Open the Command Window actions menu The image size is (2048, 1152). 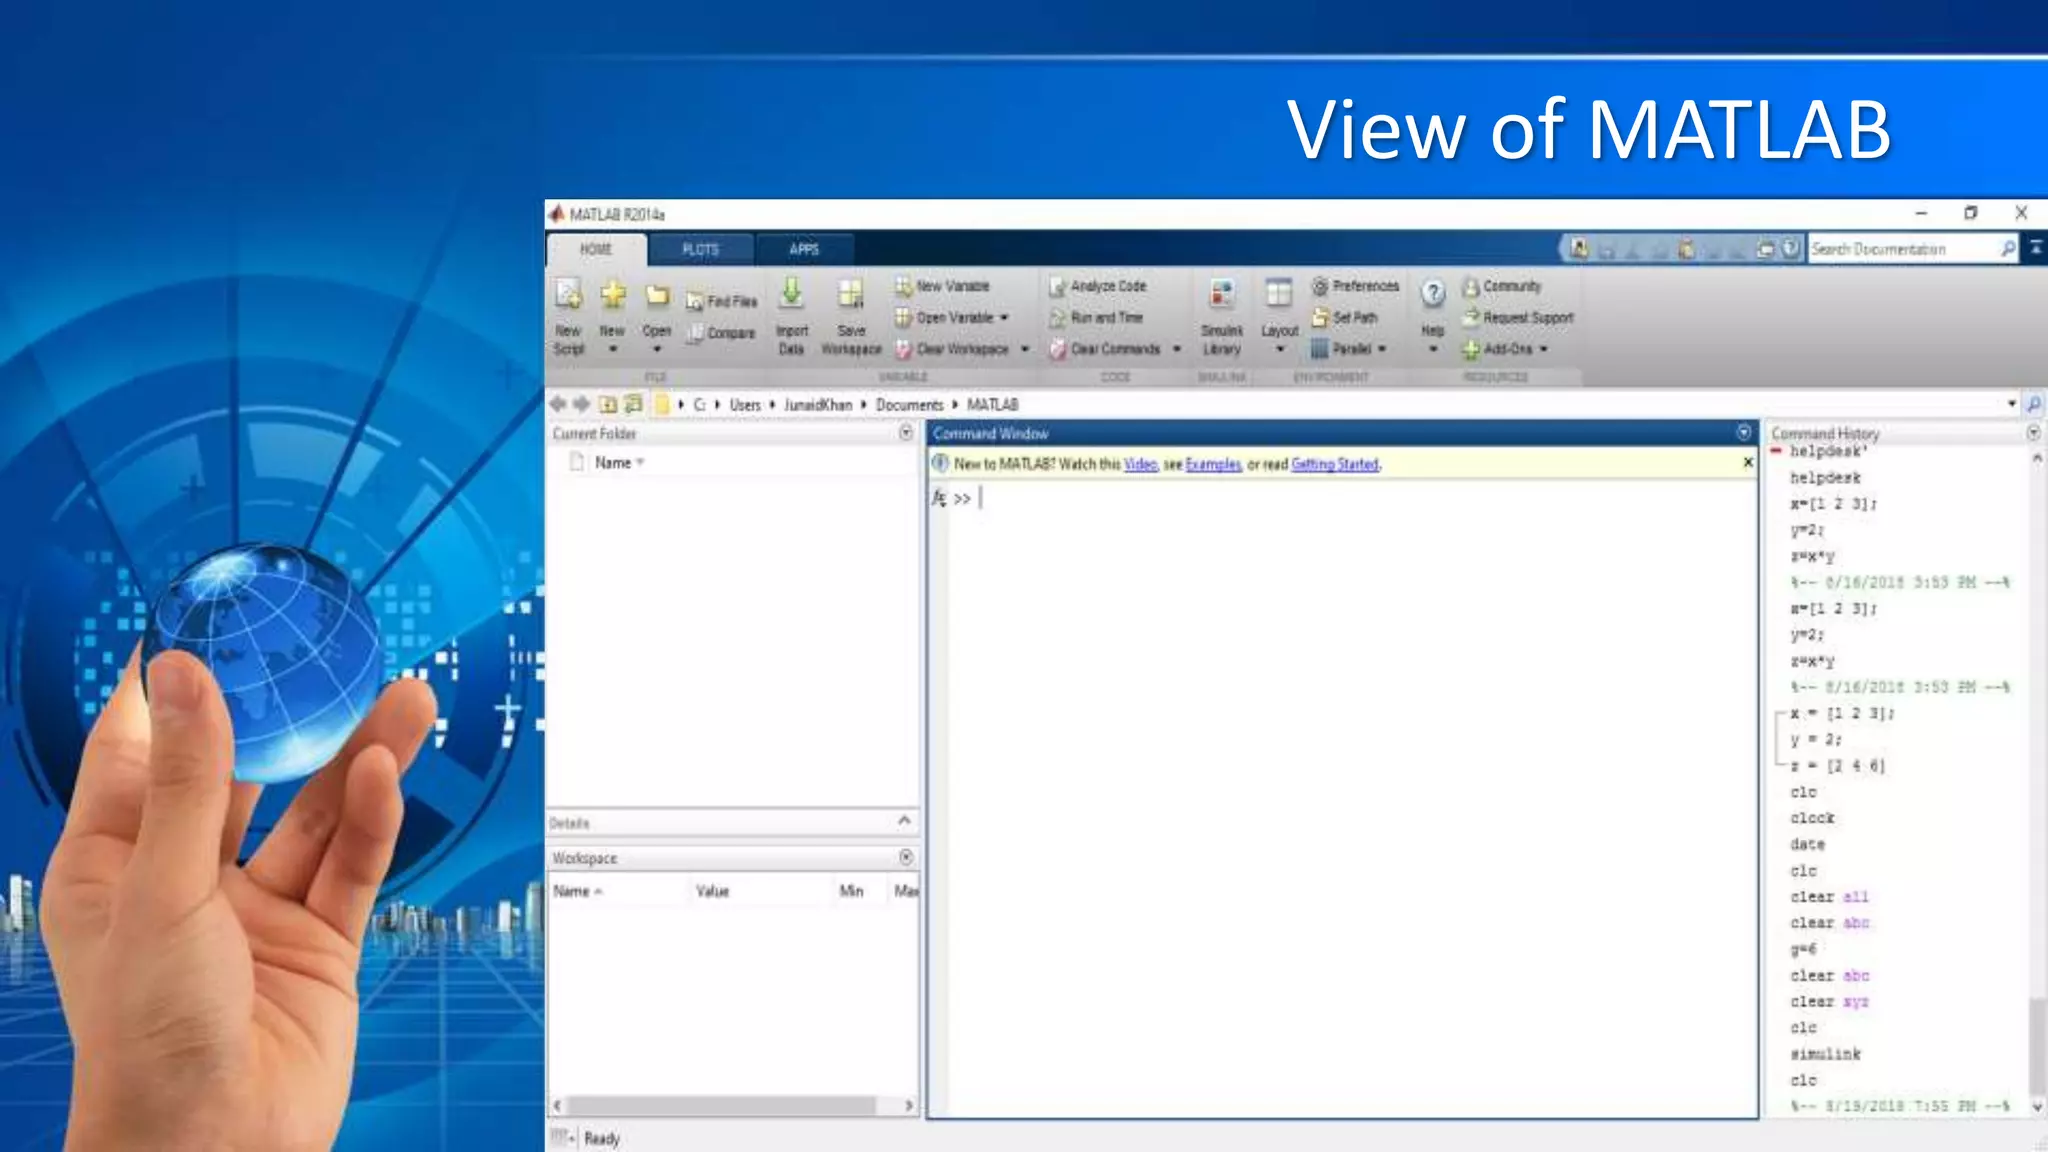1744,433
